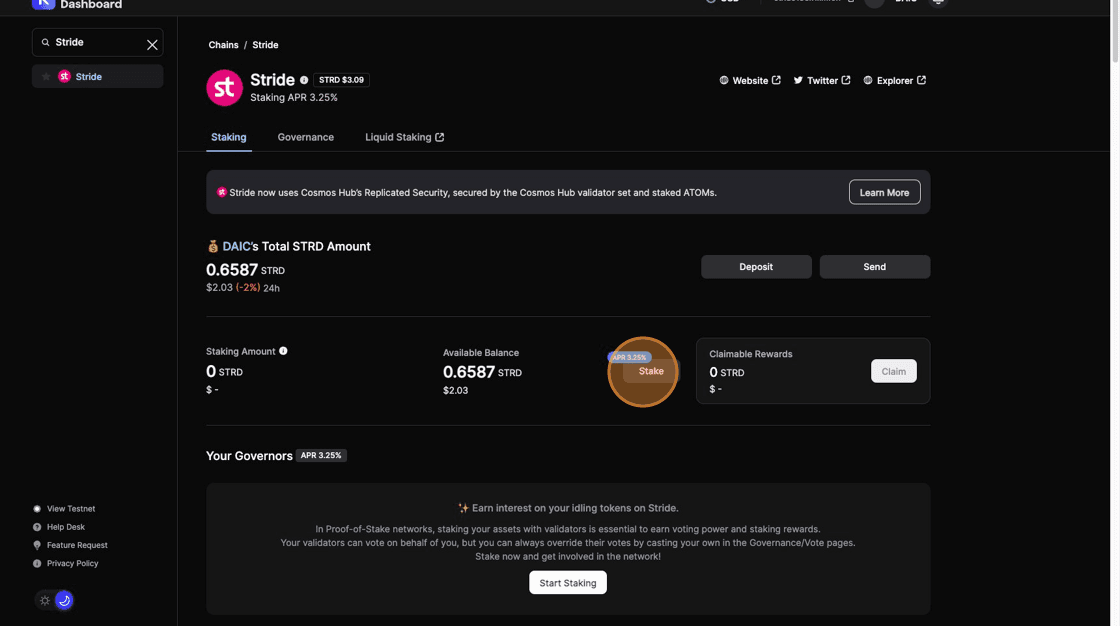Screen dimensions: 1120x626
Task: Click the Start Staking button
Action: (568, 583)
